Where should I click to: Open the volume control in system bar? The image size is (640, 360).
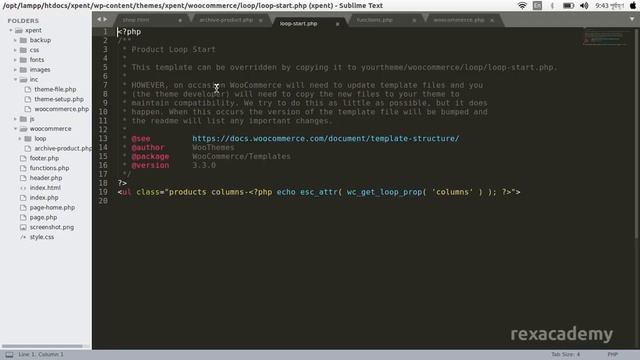pos(584,6)
